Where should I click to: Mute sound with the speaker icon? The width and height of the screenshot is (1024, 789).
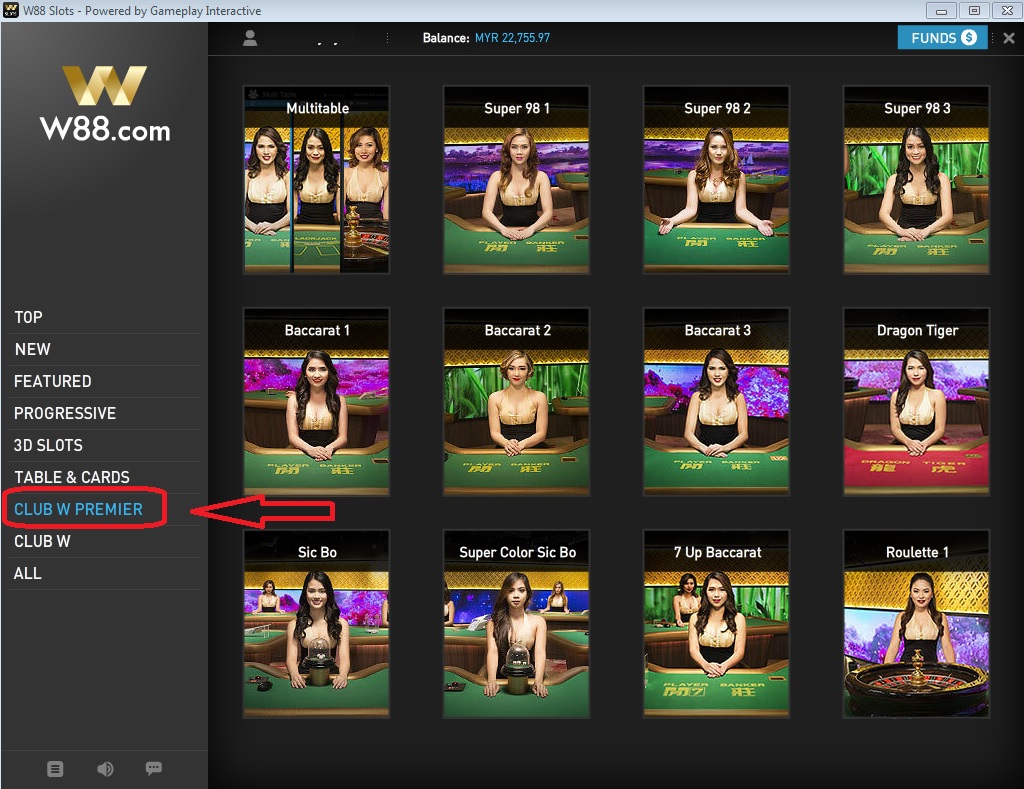click(105, 769)
